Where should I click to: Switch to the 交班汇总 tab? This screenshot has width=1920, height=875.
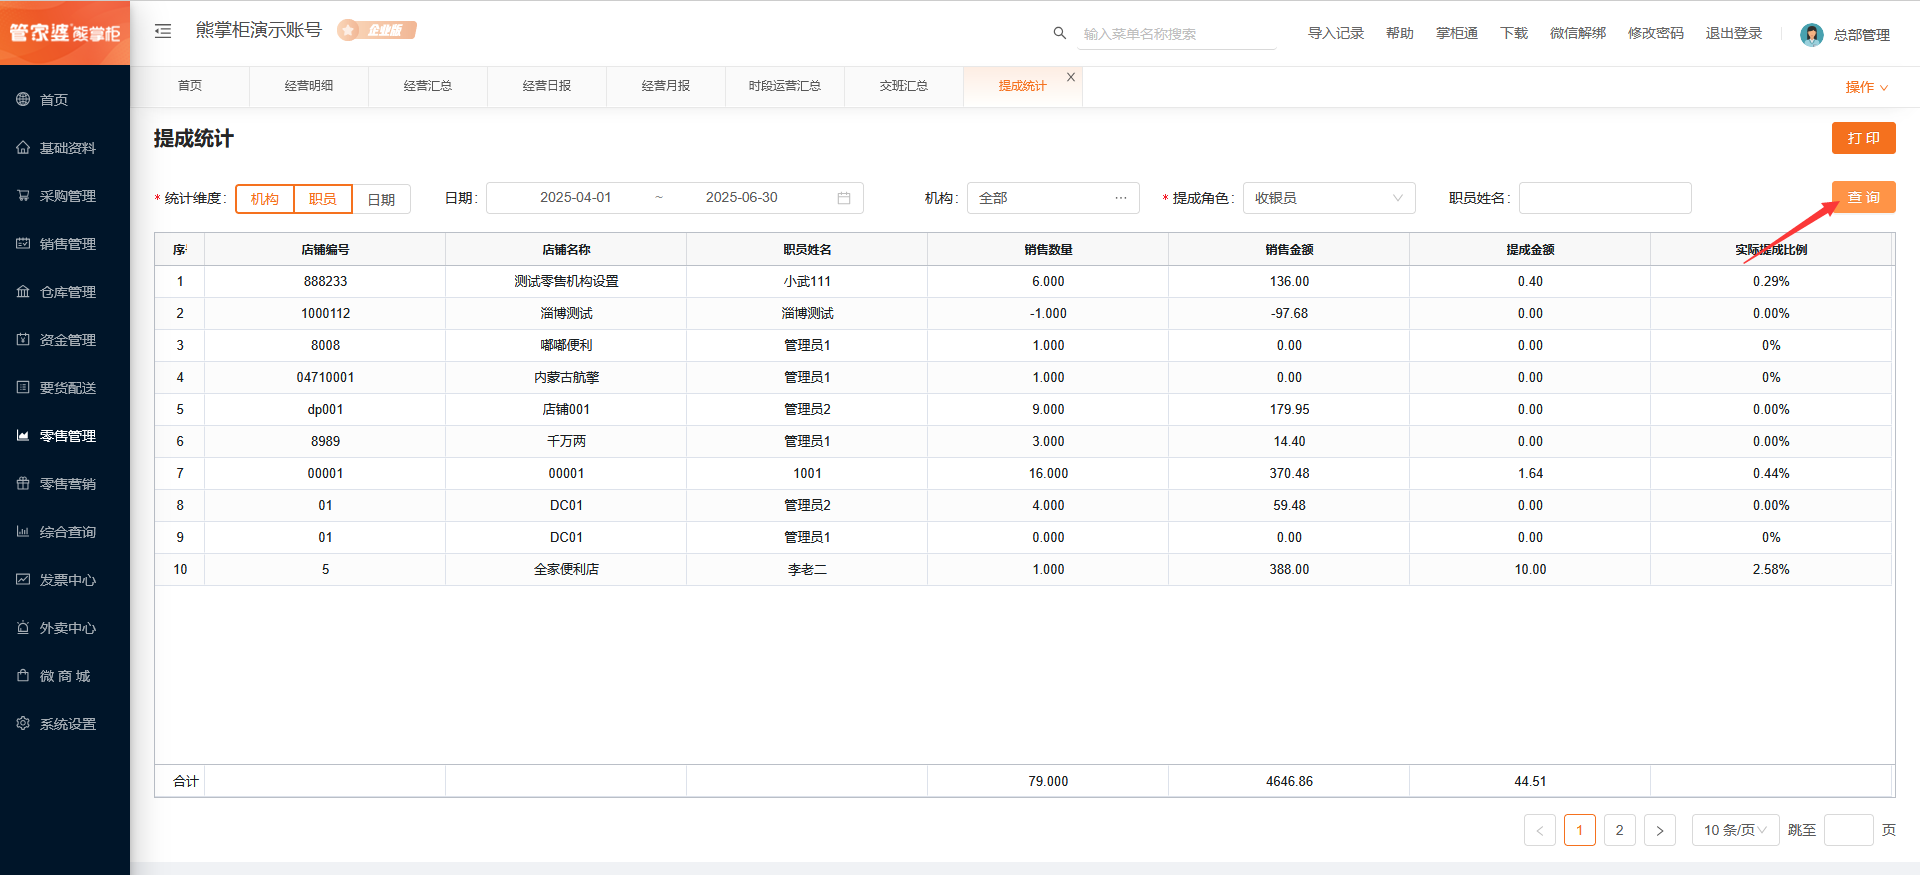[x=904, y=86]
